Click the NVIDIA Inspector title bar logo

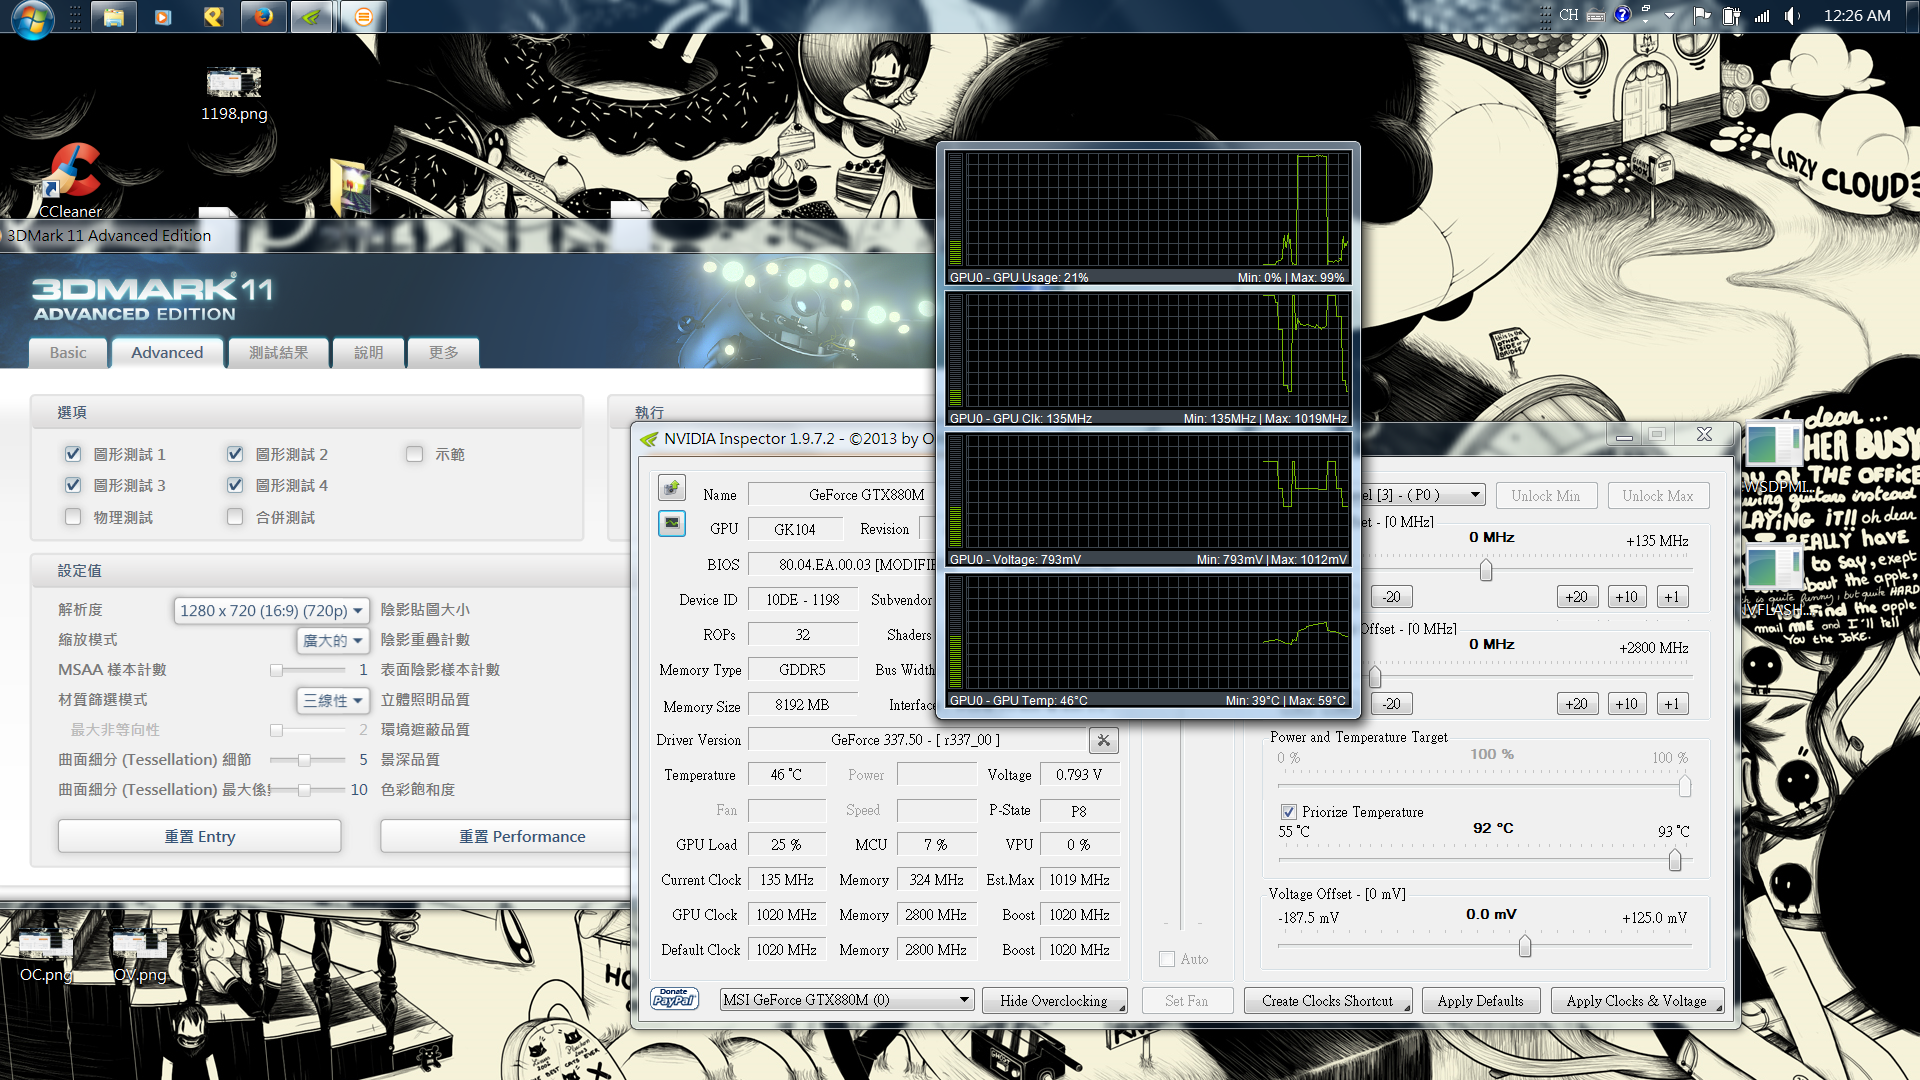649,439
